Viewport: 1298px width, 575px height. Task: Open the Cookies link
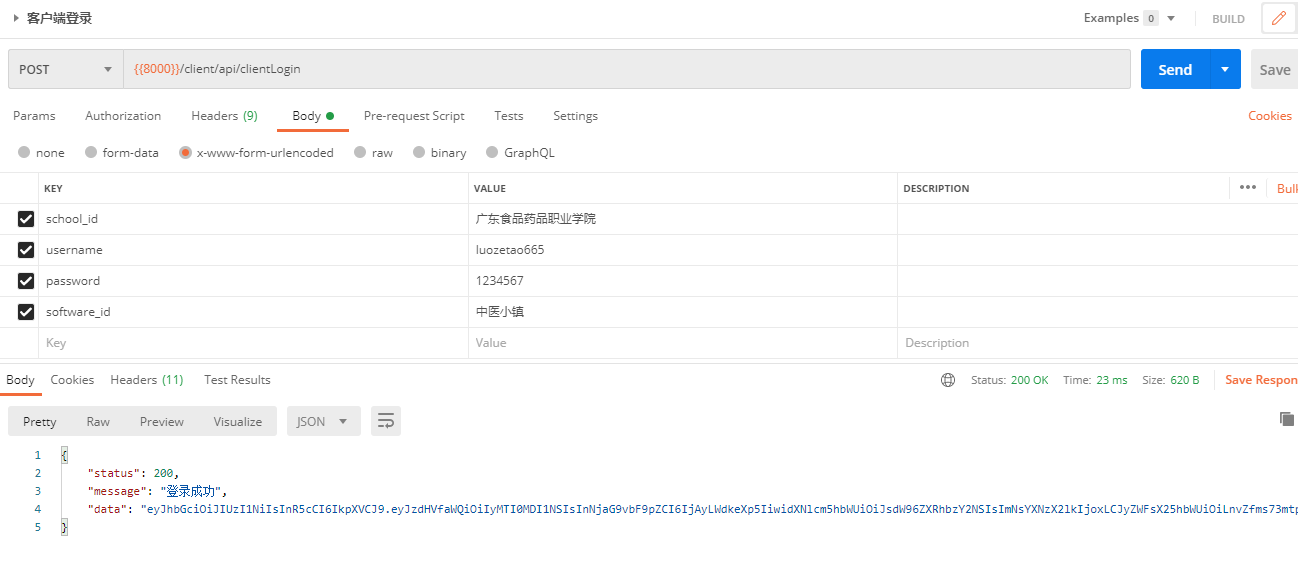pos(1269,116)
